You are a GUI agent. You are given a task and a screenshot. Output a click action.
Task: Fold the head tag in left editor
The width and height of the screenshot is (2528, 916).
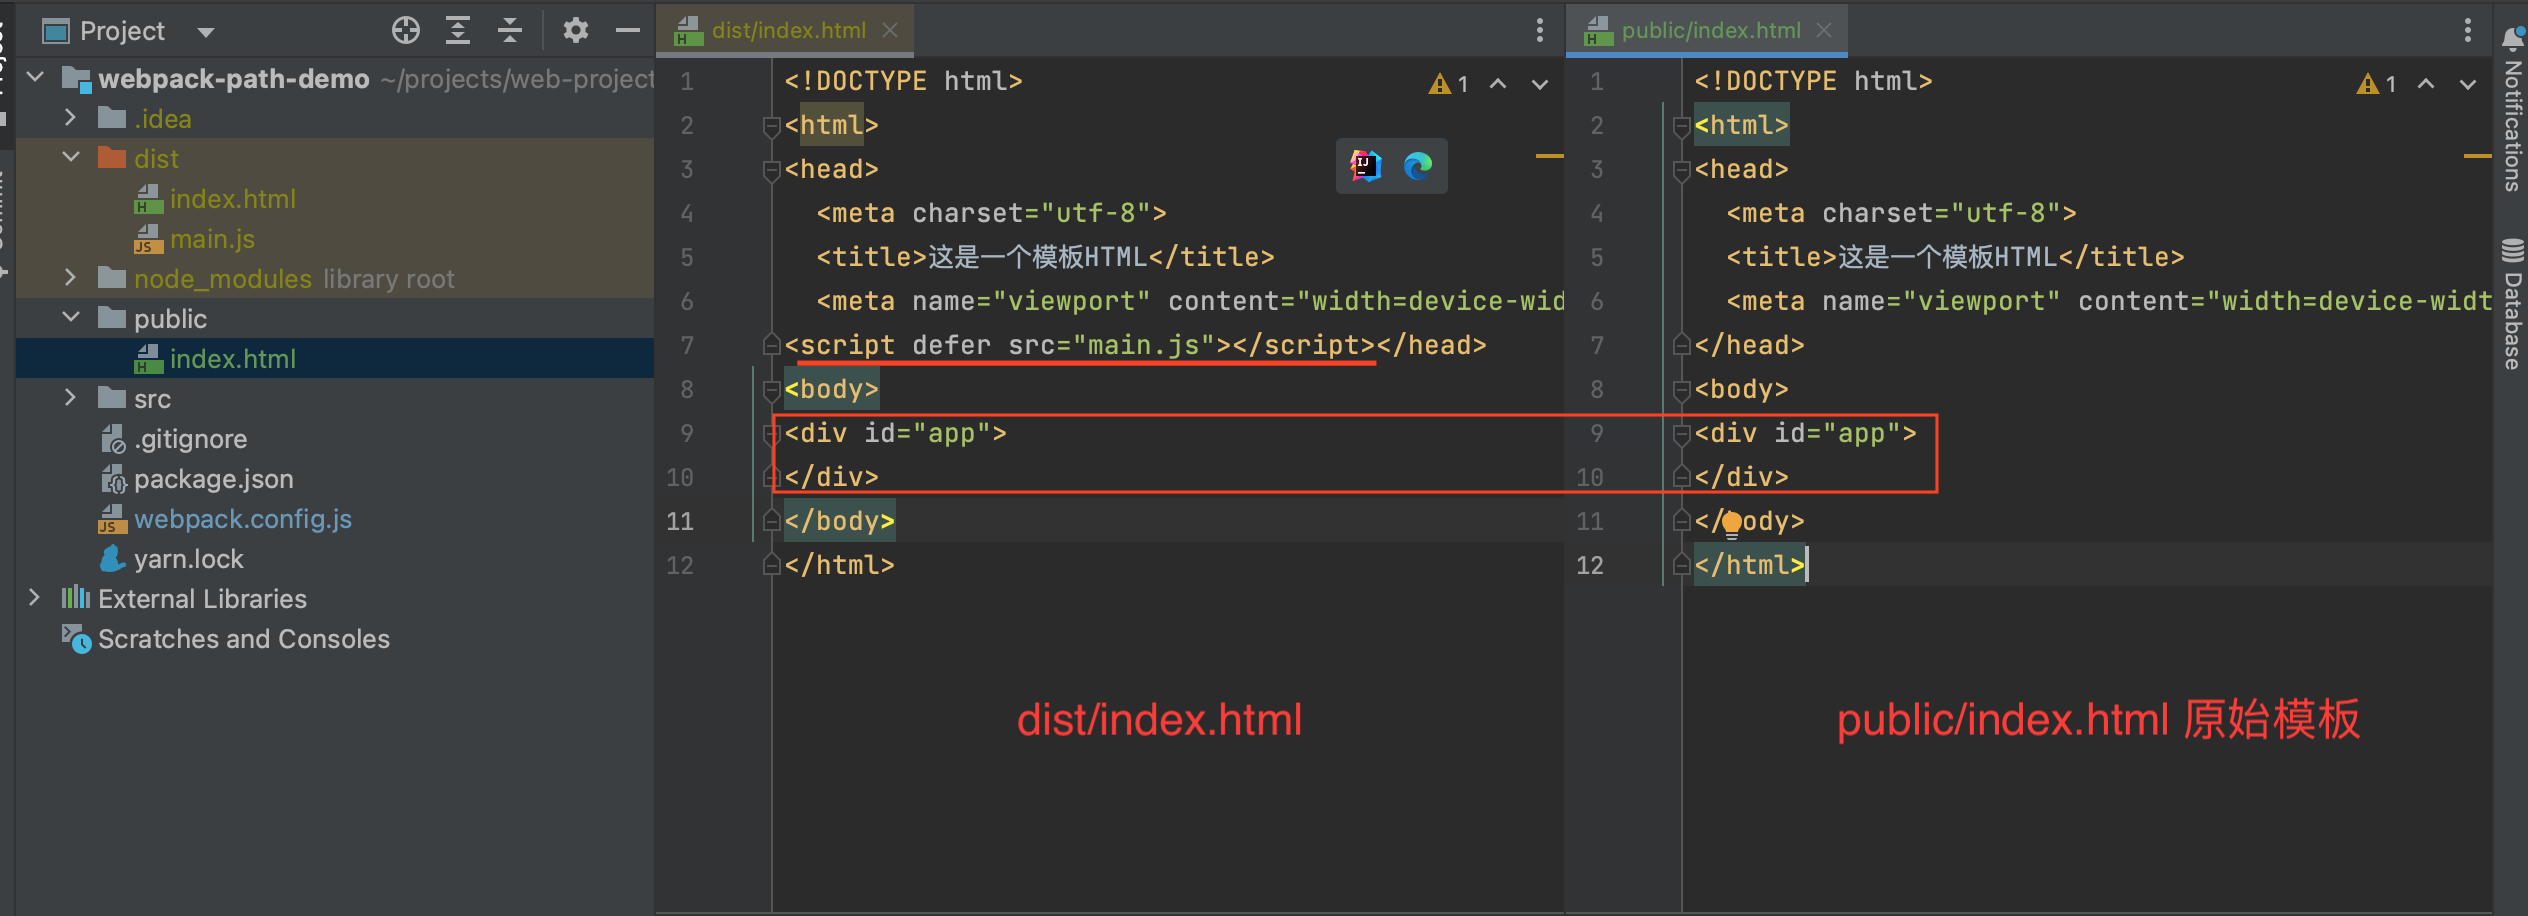click(771, 170)
